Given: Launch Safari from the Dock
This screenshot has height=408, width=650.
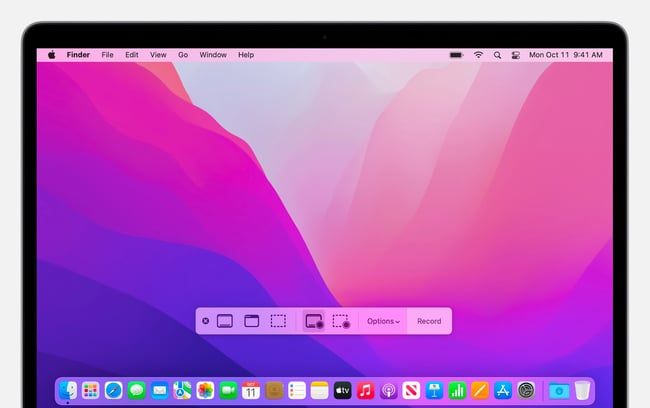Looking at the screenshot, I should point(113,390).
